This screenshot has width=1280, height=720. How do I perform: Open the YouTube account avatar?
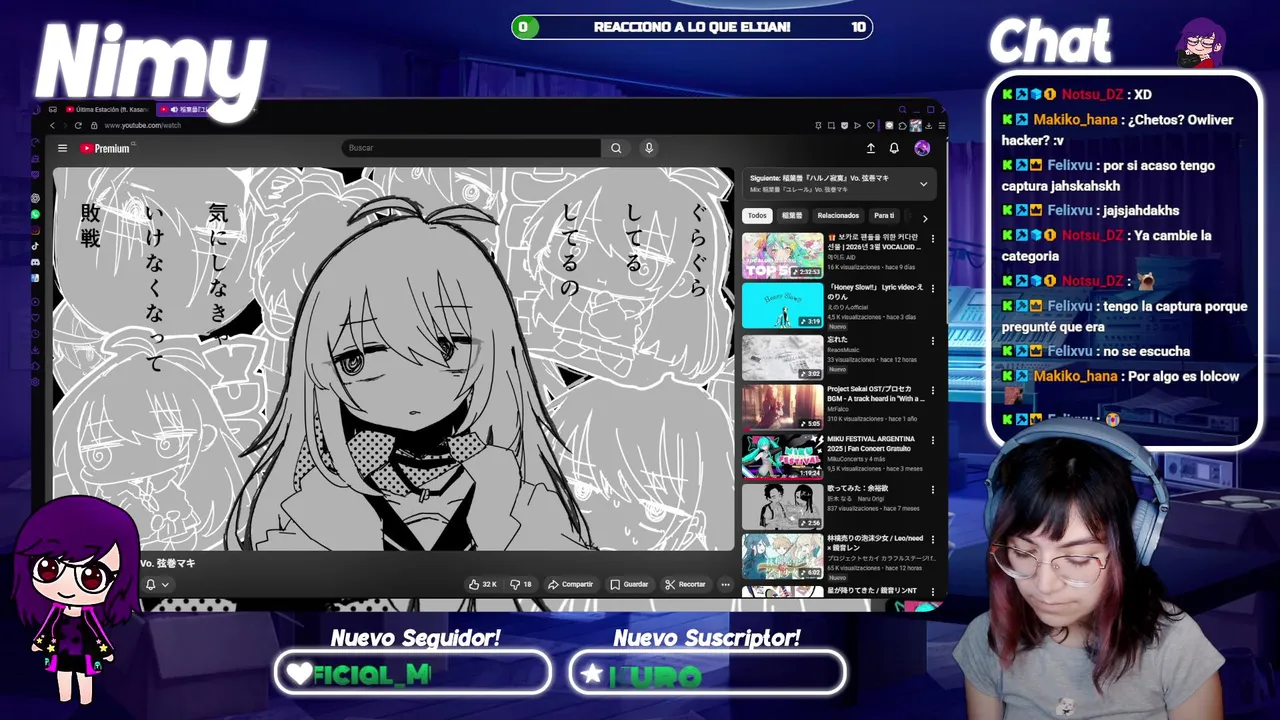click(x=922, y=148)
